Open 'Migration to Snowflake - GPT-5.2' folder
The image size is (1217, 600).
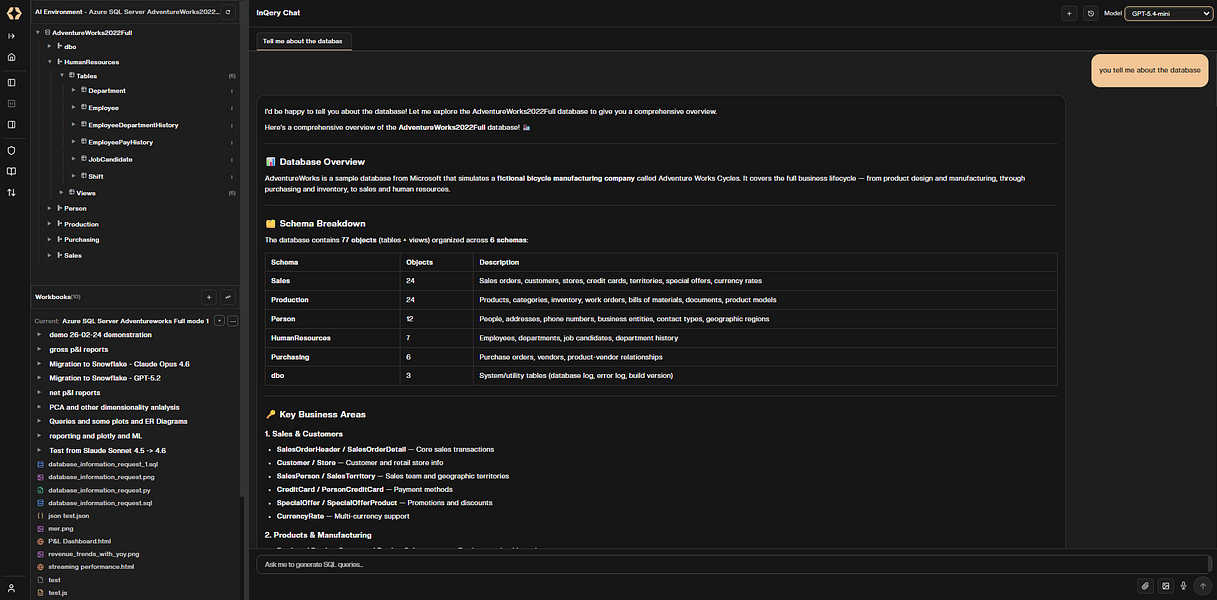105,378
